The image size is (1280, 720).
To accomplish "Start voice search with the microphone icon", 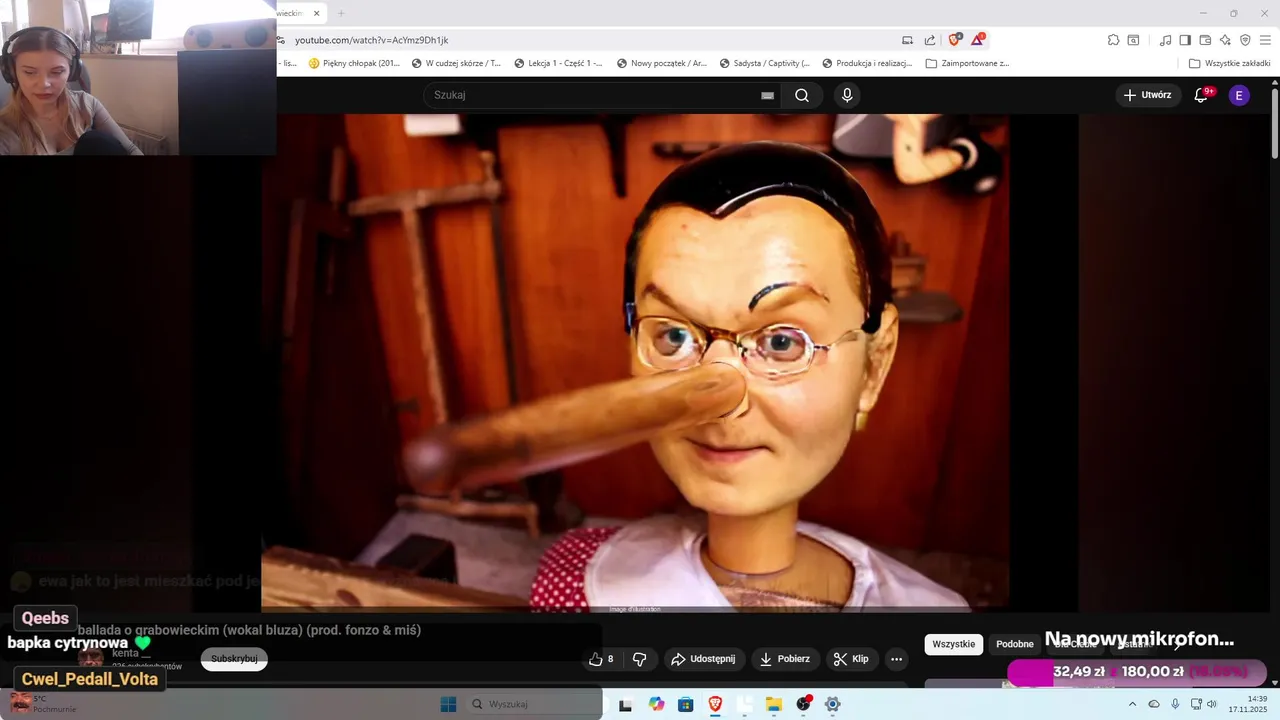I will coord(847,95).
